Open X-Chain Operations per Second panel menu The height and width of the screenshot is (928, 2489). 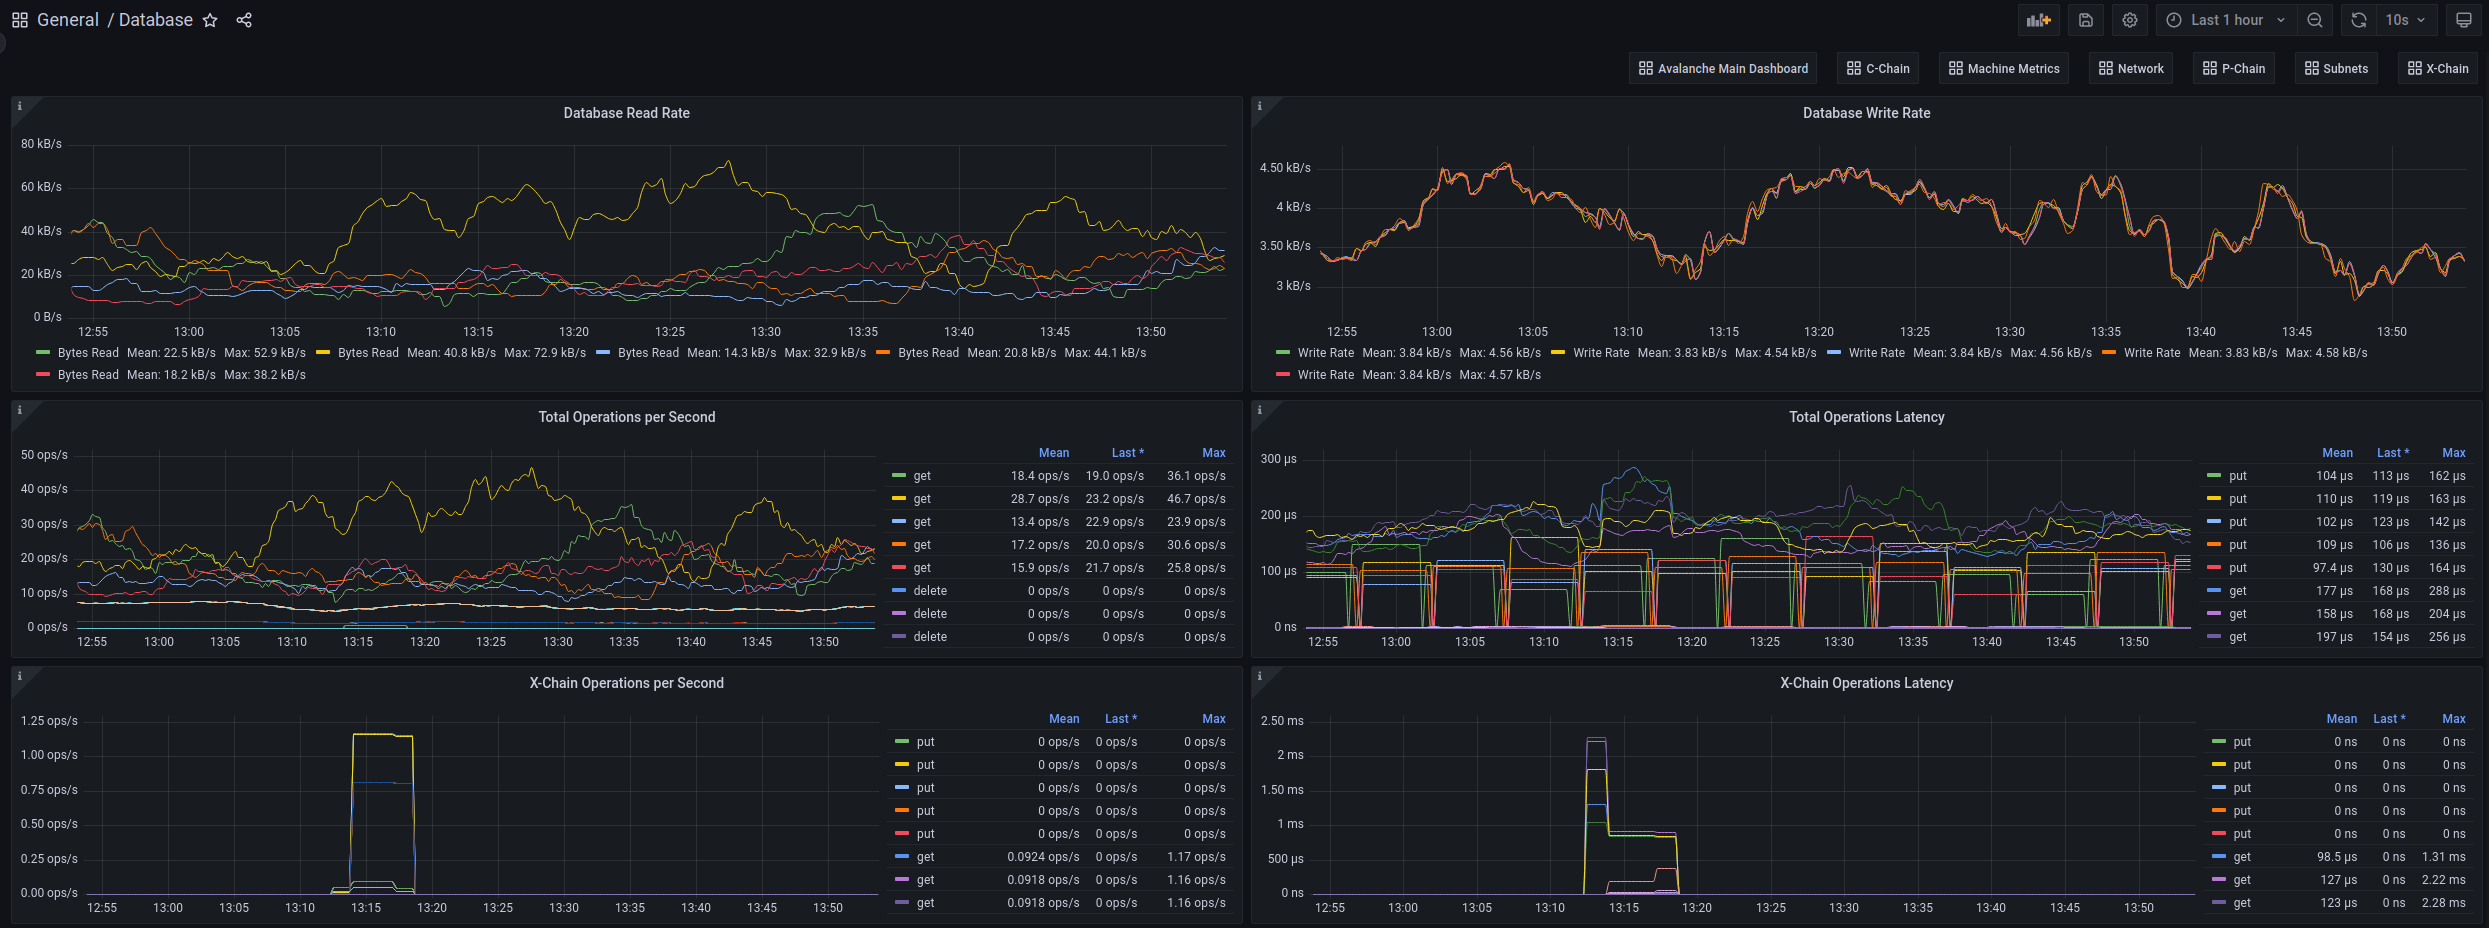[626, 683]
